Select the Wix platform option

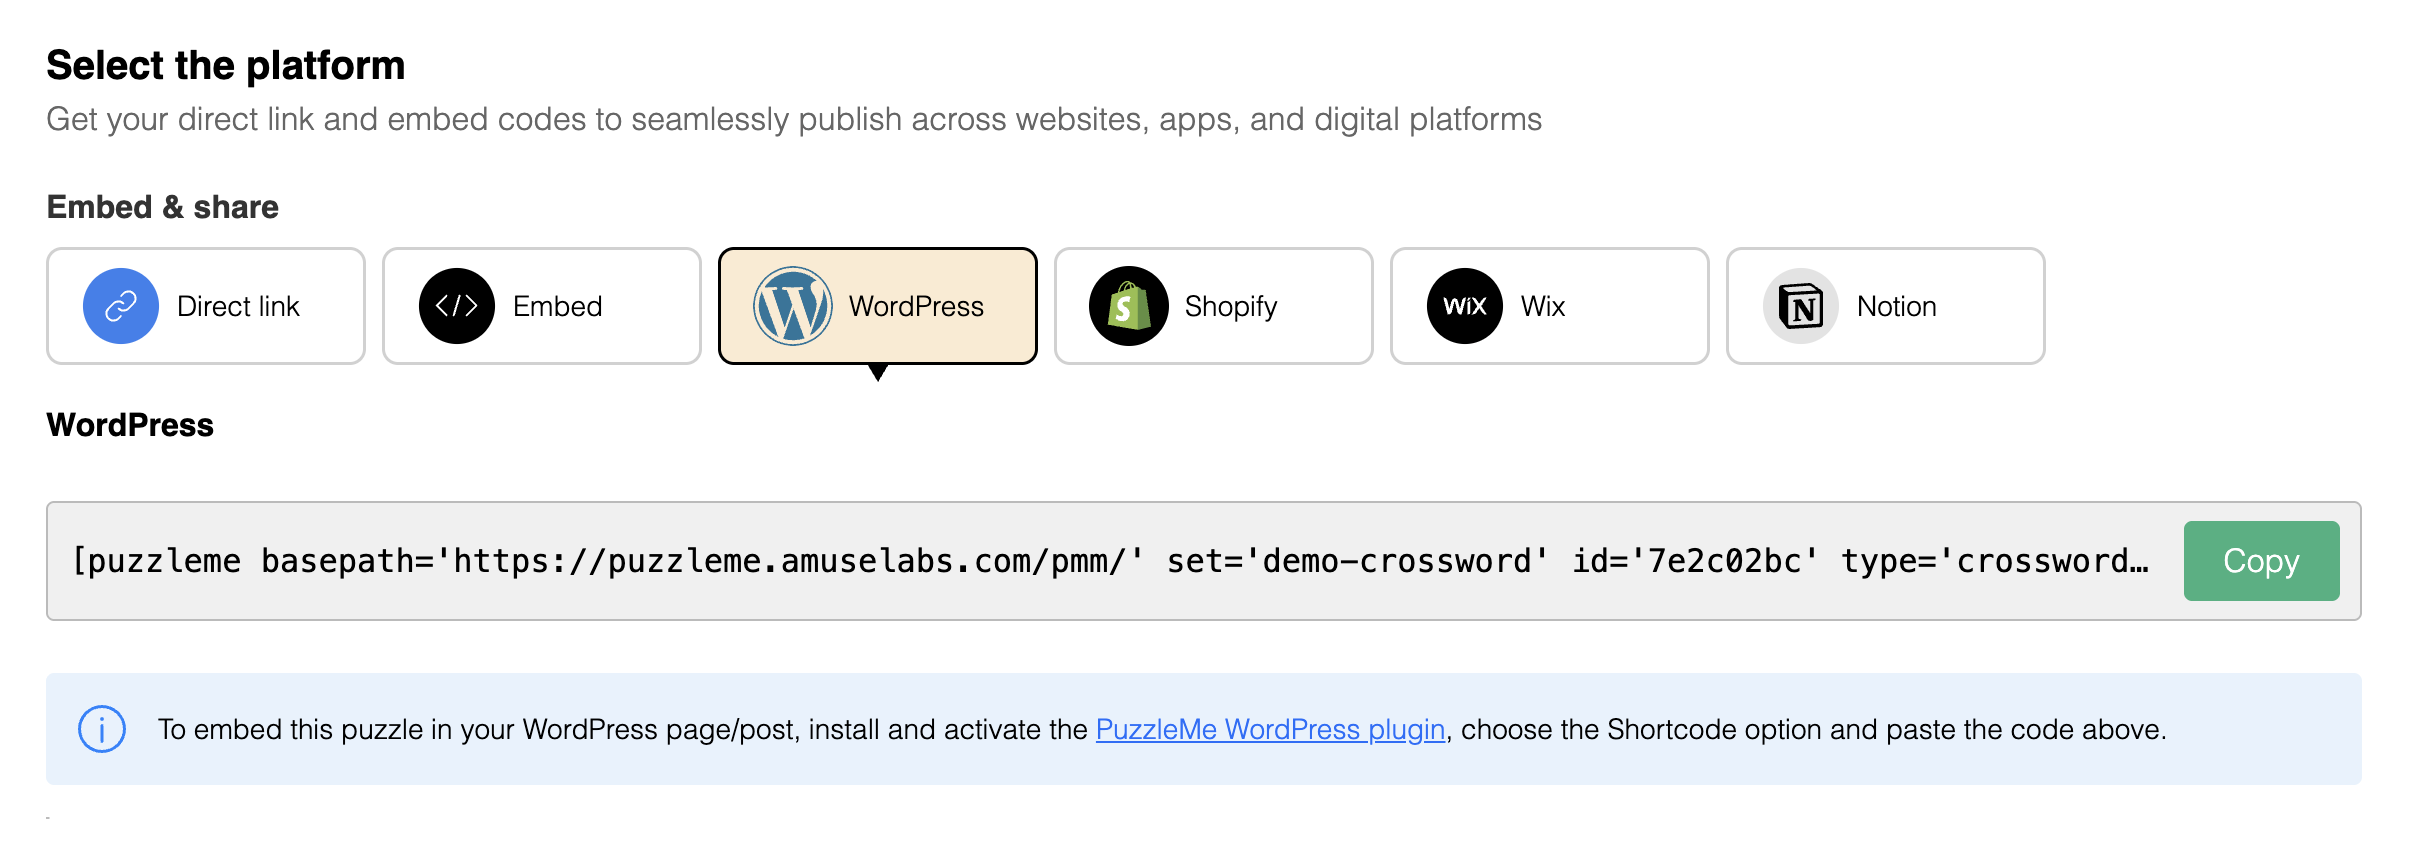[x=1550, y=306]
